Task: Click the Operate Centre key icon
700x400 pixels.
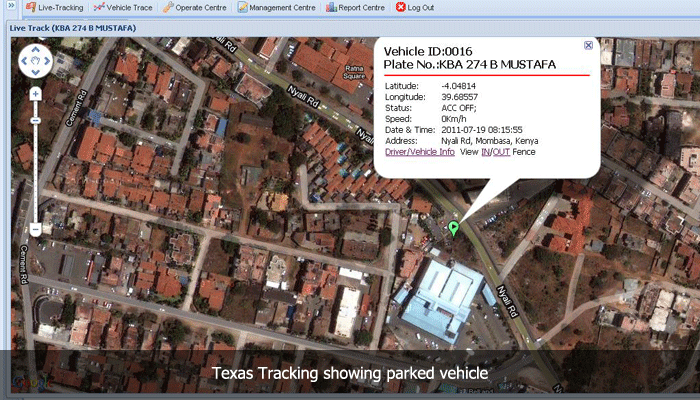Action: pyautogui.click(x=168, y=7)
